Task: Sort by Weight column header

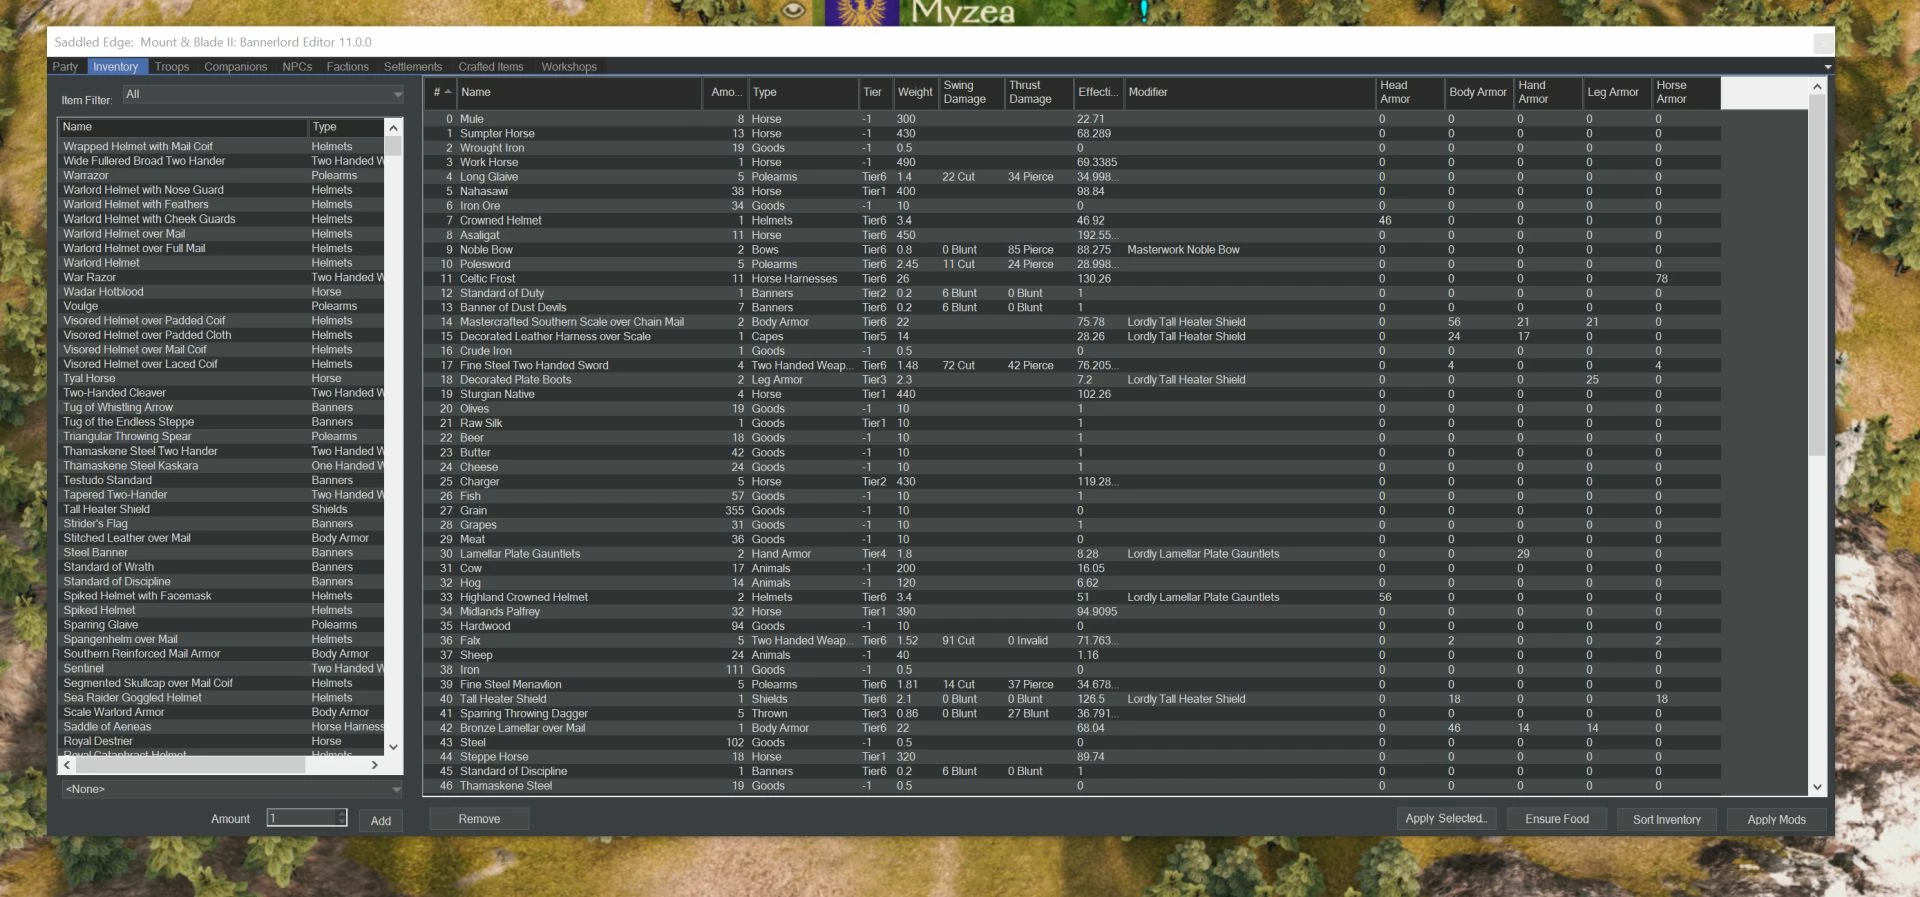Action: pos(915,92)
